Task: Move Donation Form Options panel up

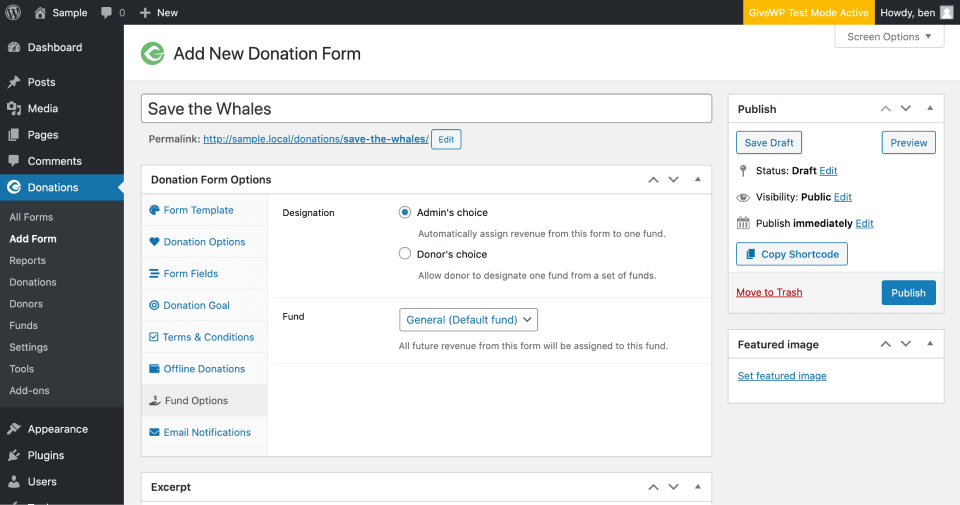Action: pos(653,179)
